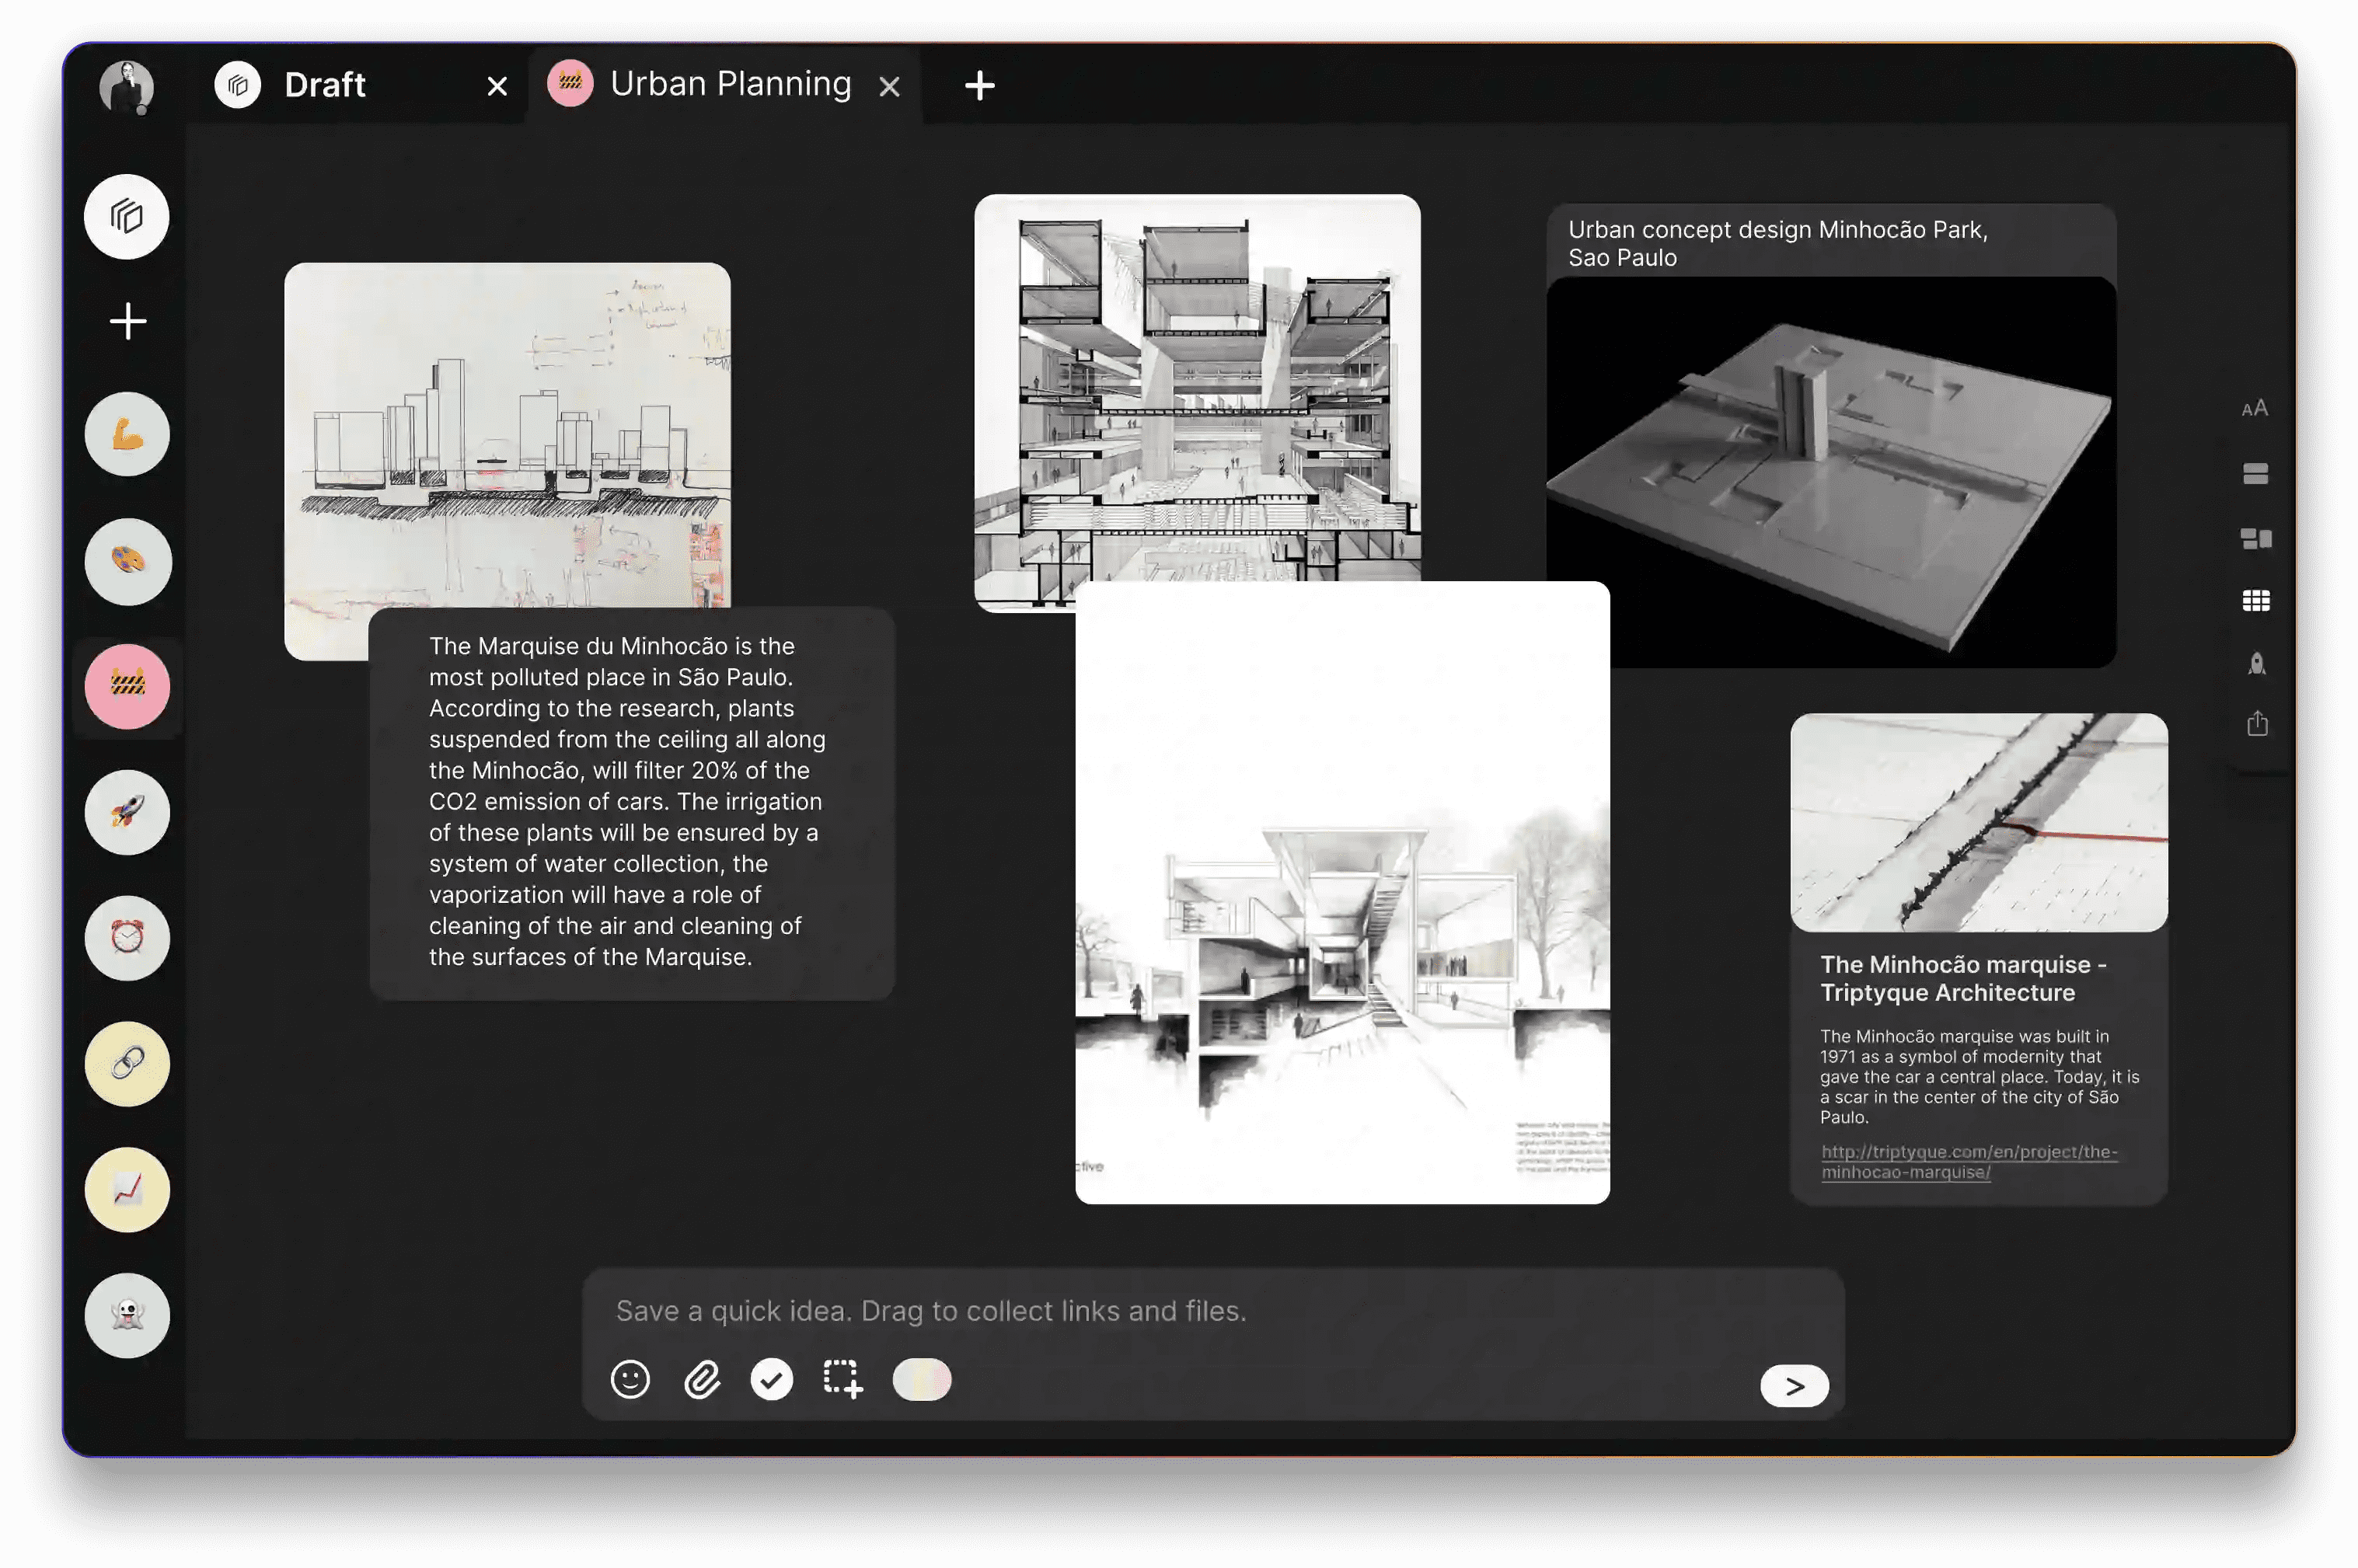Open the chain link workspace

(x=127, y=1064)
